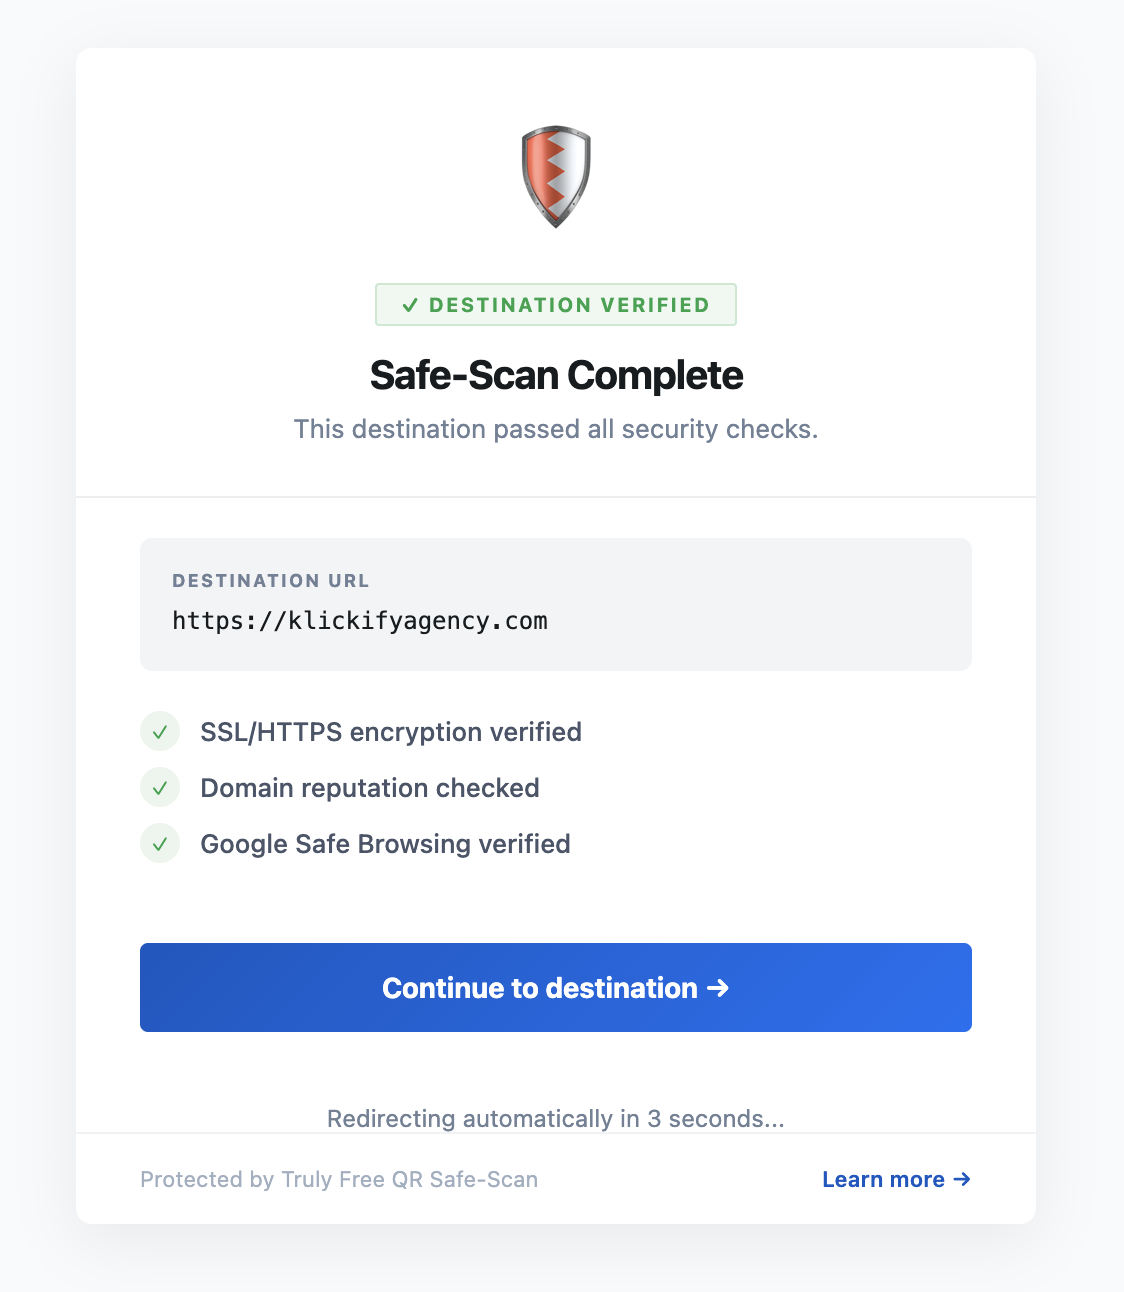
Task: Click the Google Safe Browsing check icon
Action: [x=160, y=844]
